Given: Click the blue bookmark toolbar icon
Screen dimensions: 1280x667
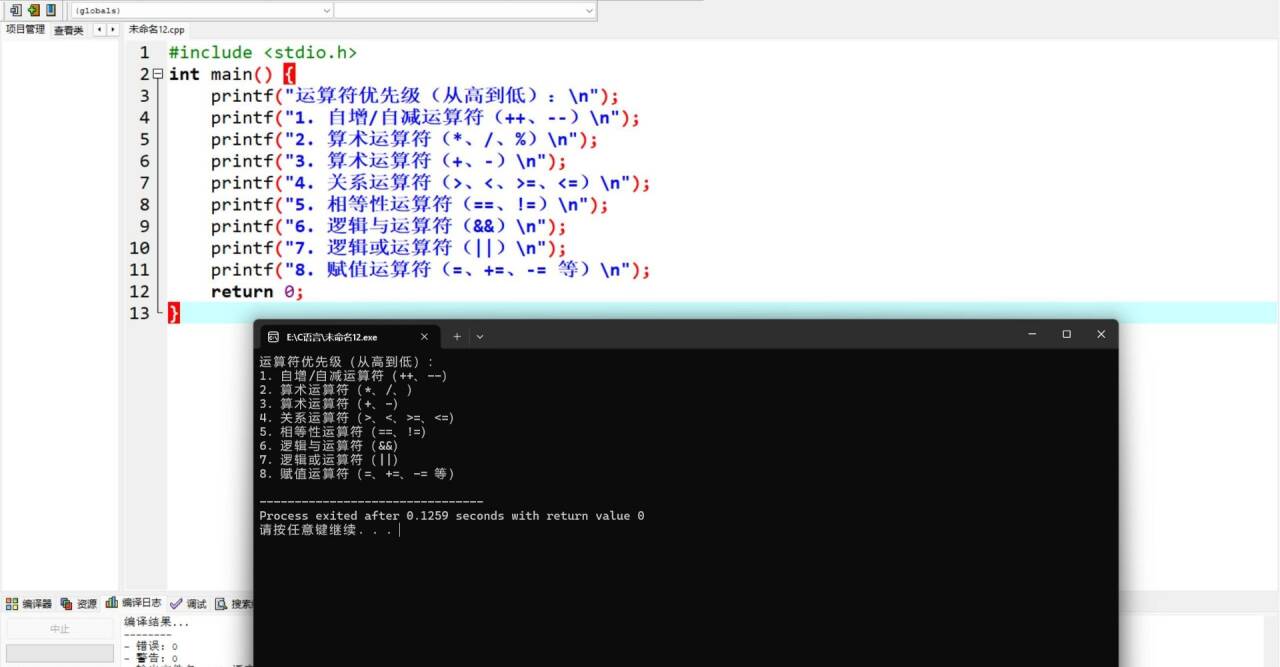Looking at the screenshot, I should 51,10.
